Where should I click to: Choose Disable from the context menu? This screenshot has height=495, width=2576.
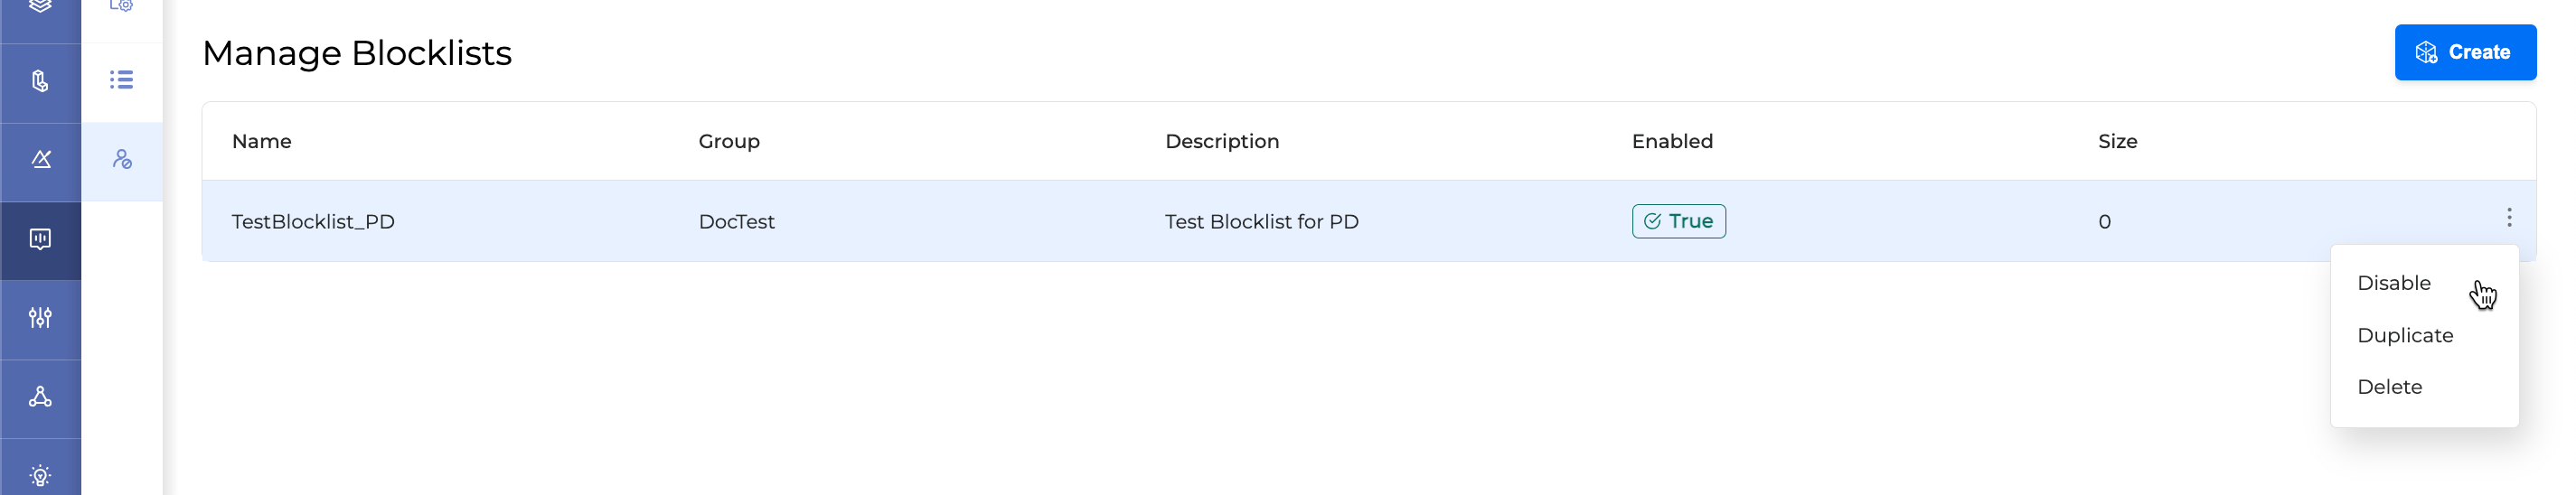click(x=2393, y=283)
